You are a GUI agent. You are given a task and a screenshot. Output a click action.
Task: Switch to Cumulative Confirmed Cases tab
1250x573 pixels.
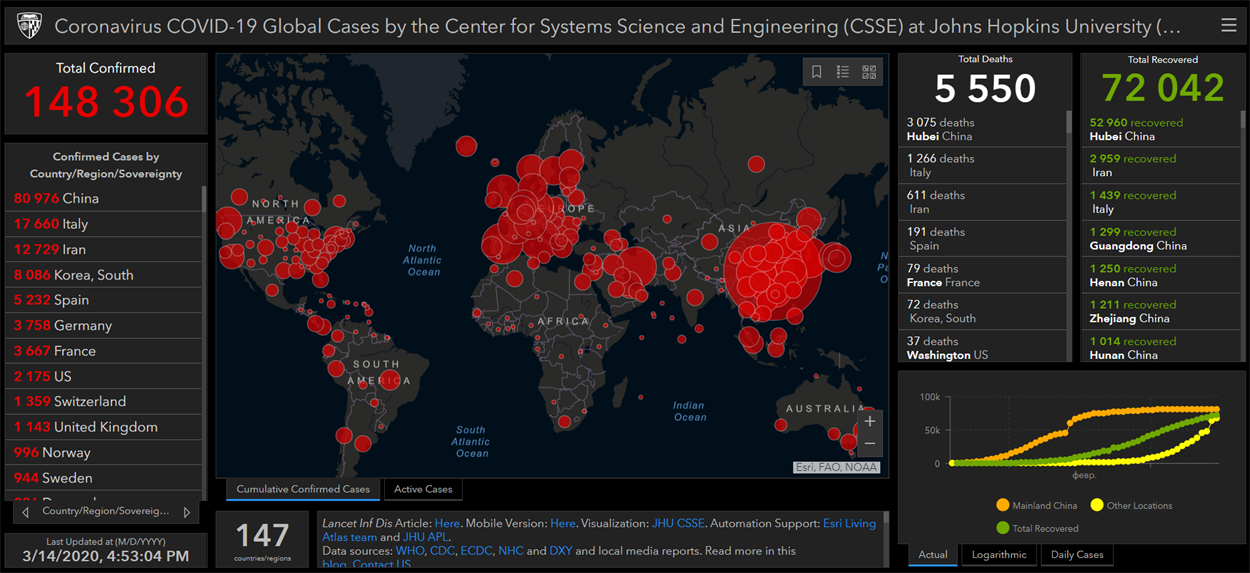[x=303, y=489]
